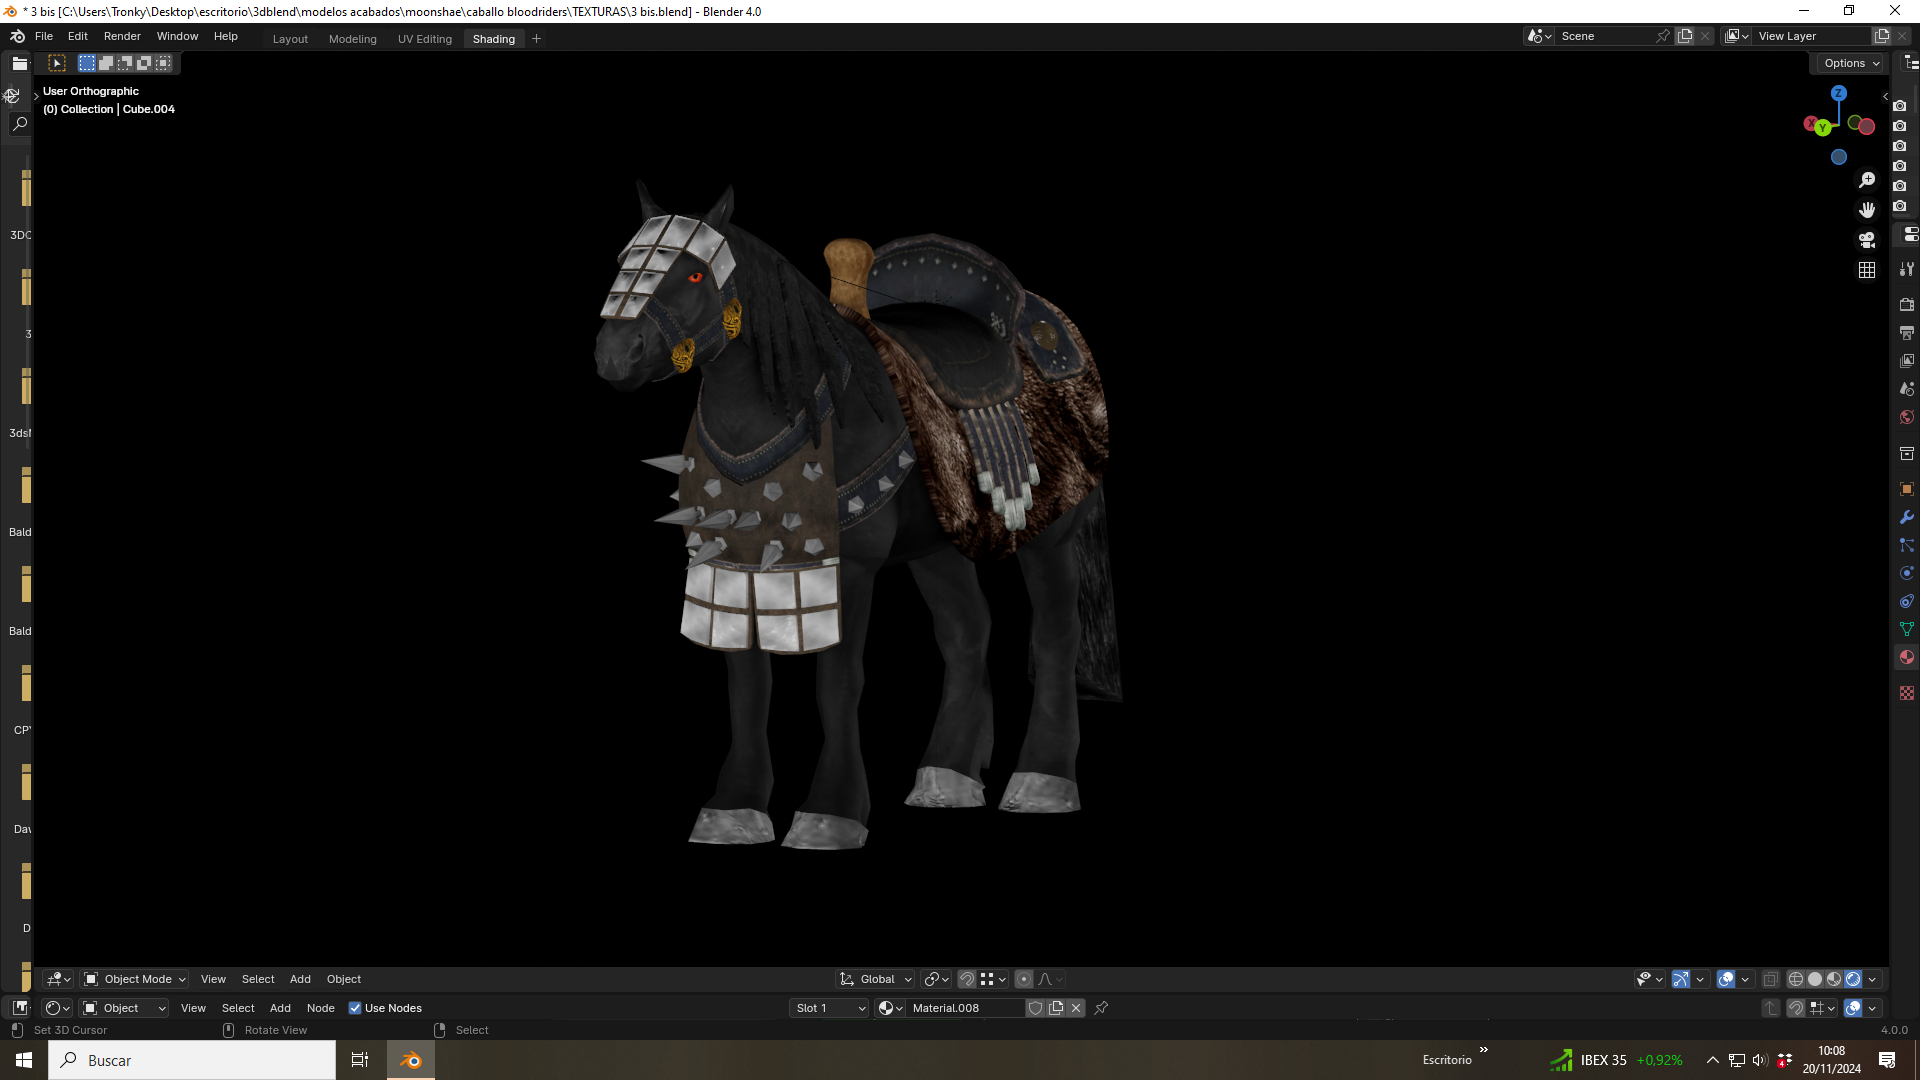Open the Slot 1 material slot dropdown
The width and height of the screenshot is (1920, 1080).
click(830, 1008)
